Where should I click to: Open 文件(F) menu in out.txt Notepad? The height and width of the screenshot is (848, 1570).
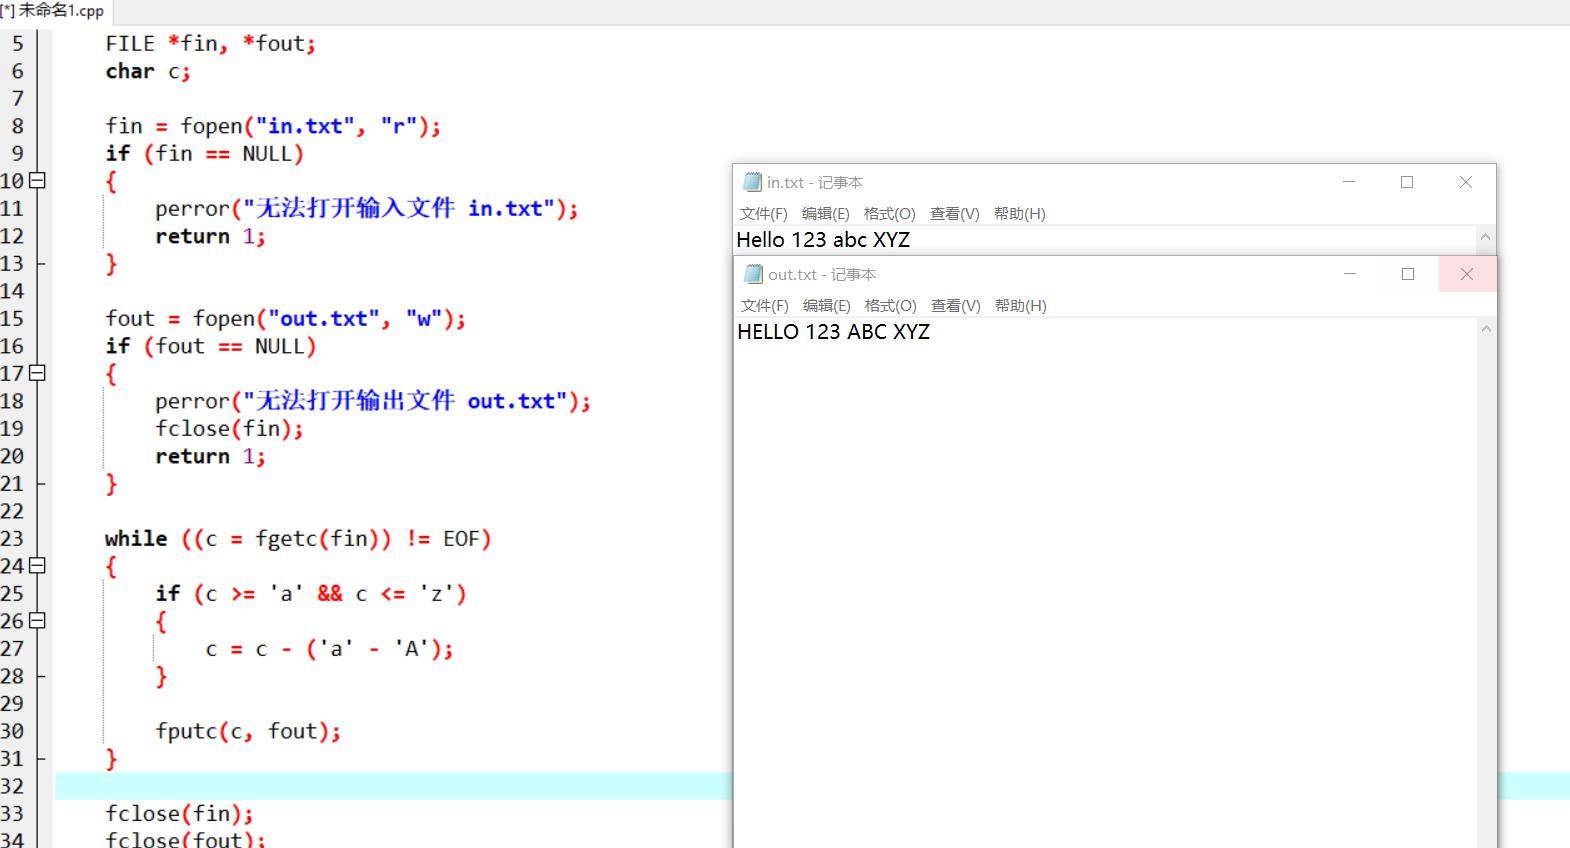click(x=765, y=305)
